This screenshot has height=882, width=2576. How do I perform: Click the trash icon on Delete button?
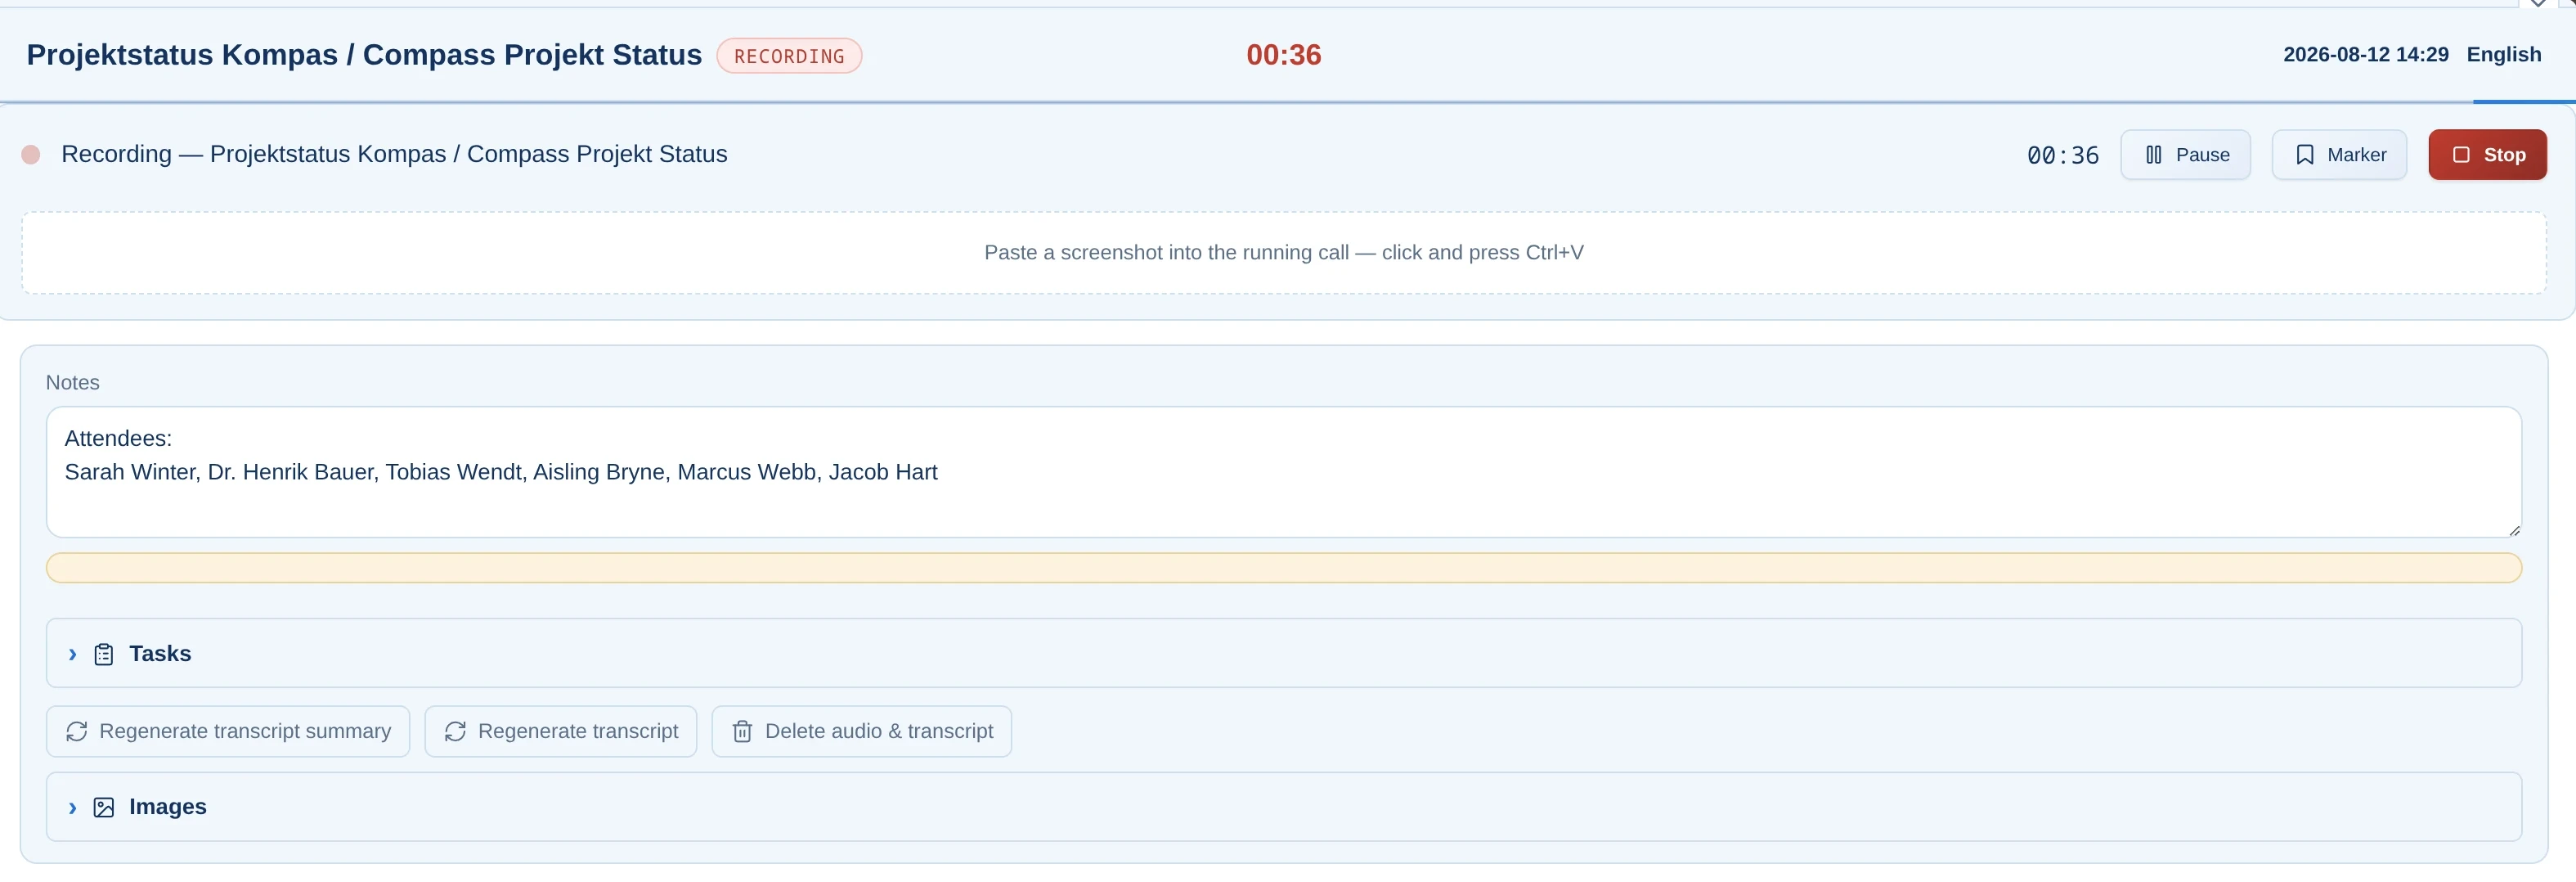(742, 732)
